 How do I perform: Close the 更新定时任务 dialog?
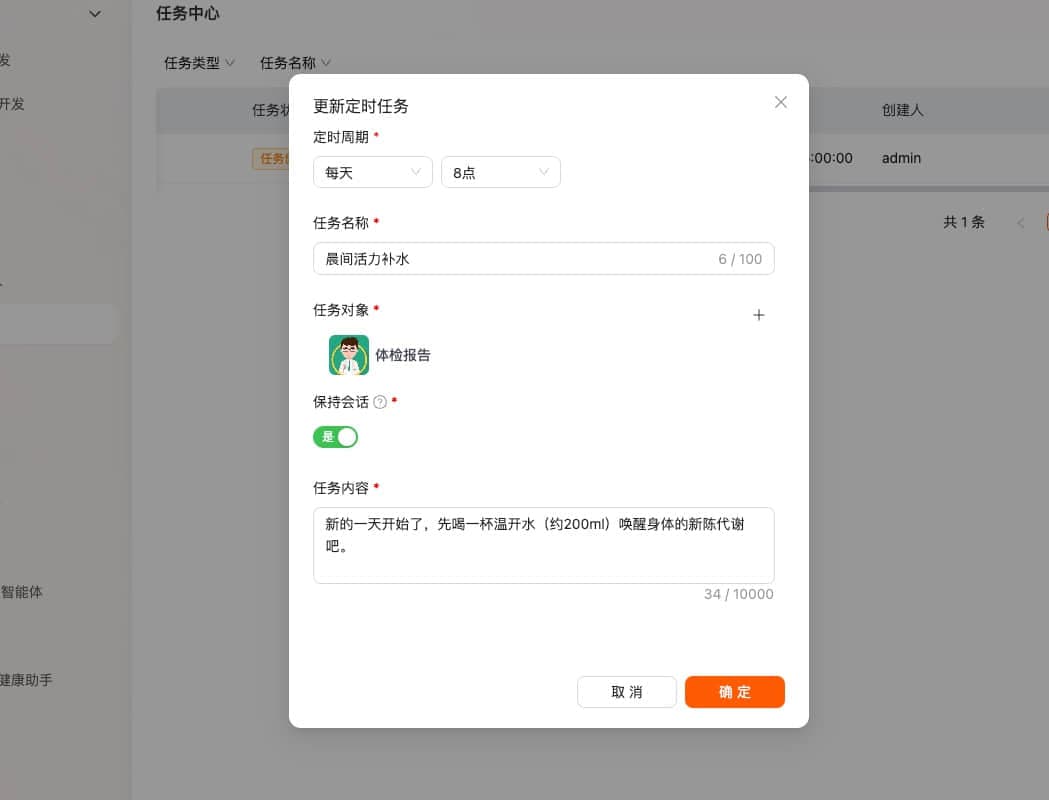(780, 102)
